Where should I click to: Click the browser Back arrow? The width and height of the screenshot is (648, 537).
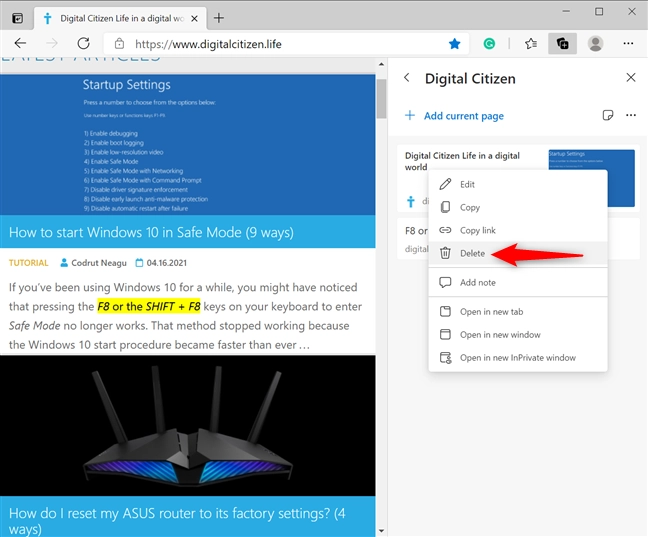pos(20,43)
